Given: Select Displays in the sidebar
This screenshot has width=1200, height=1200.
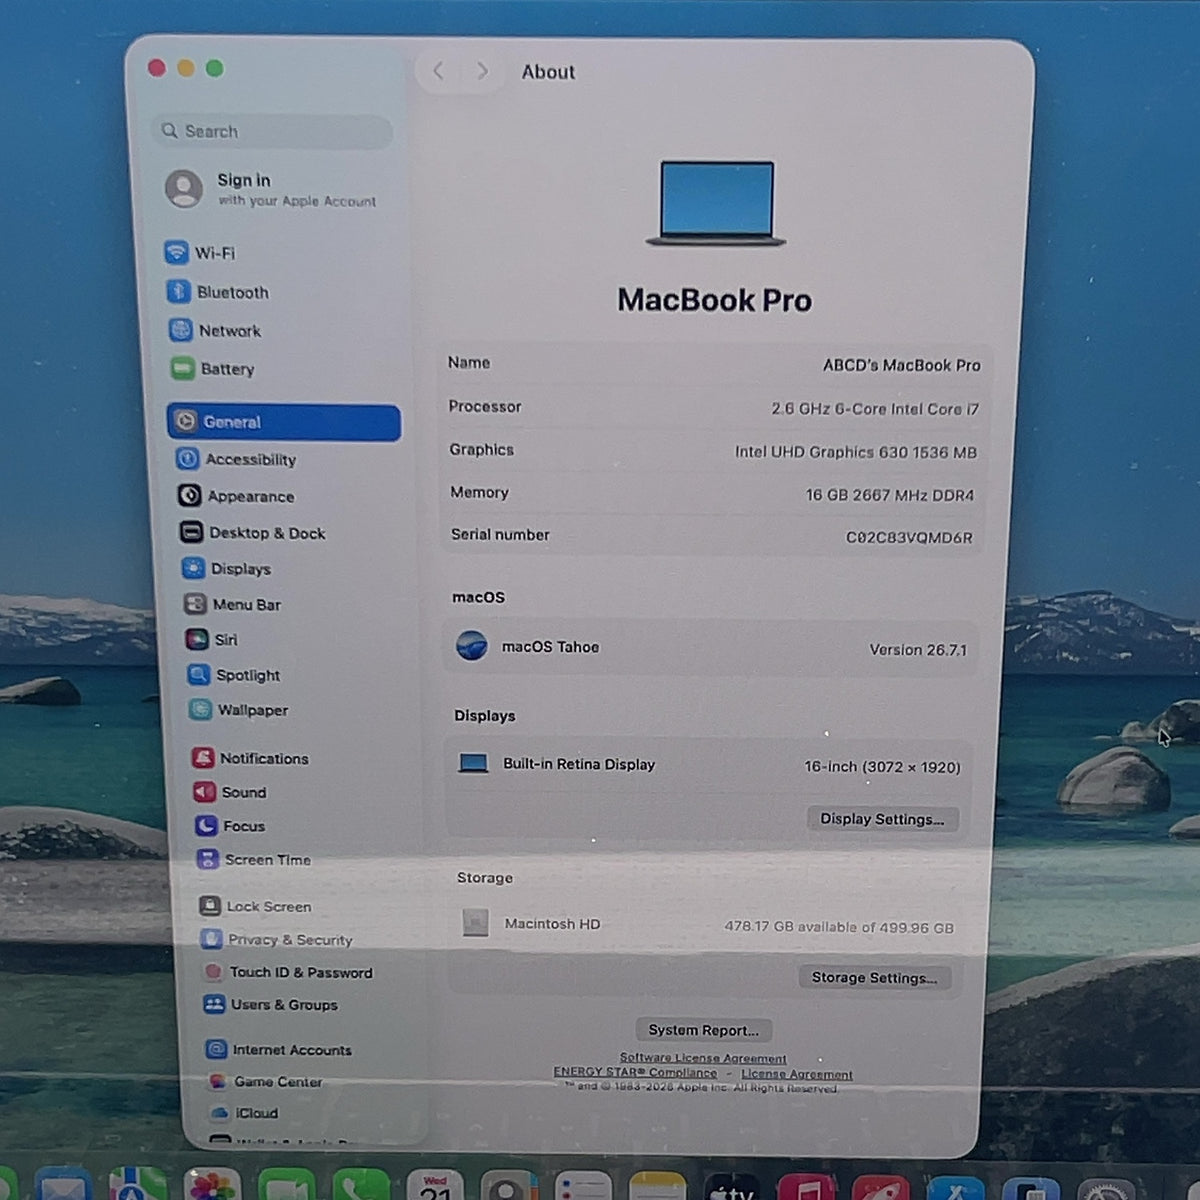Looking at the screenshot, I should [226, 569].
